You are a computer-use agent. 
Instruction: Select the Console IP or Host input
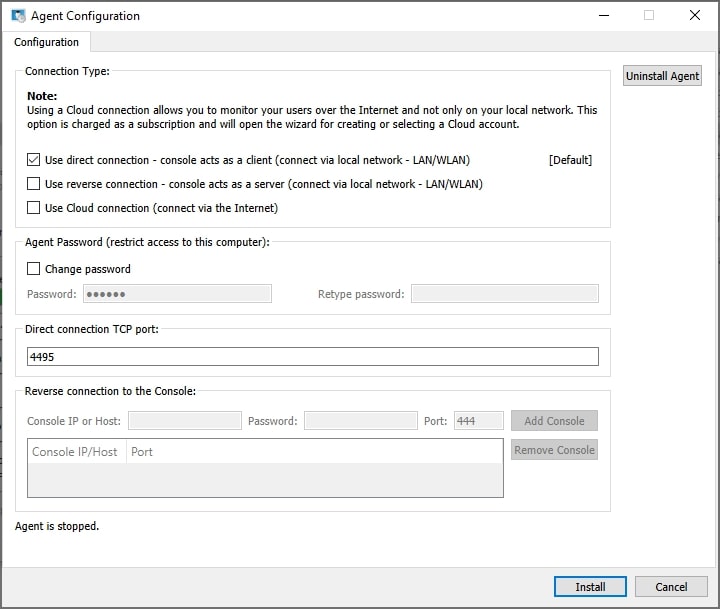[x=184, y=421]
